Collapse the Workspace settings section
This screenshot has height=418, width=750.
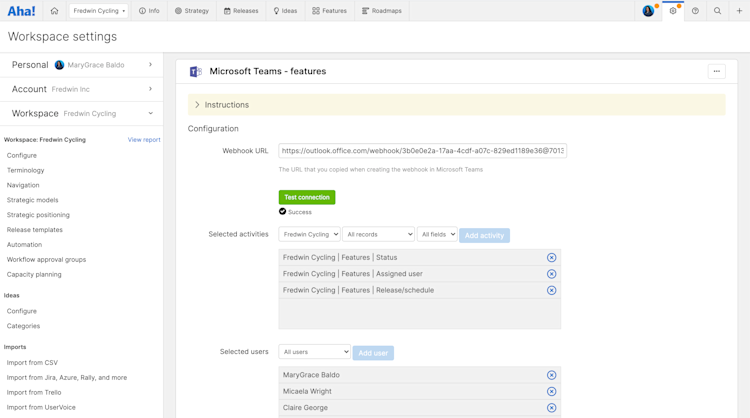81,113
